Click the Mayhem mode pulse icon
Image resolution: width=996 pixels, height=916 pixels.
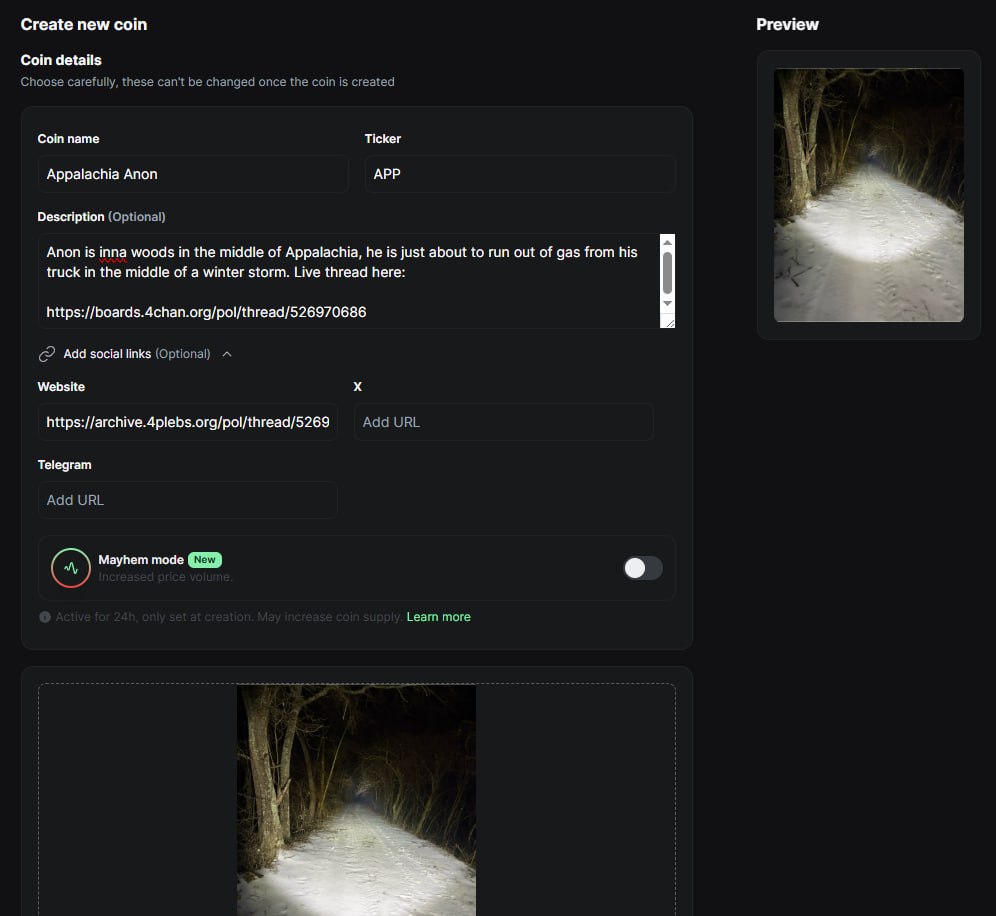click(71, 568)
